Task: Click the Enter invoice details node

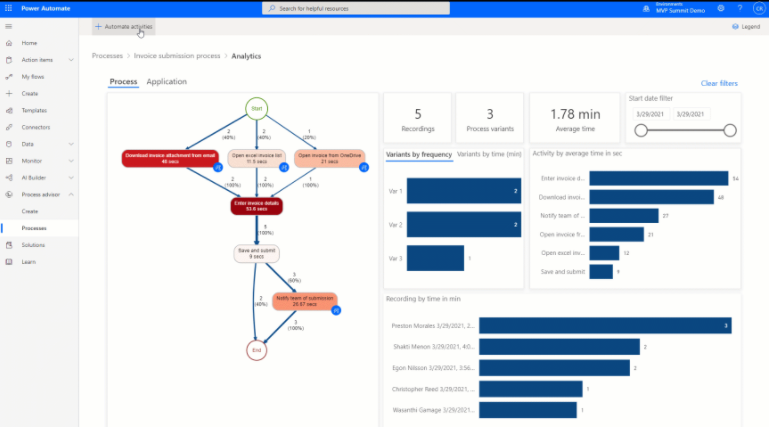Action: pos(256,206)
